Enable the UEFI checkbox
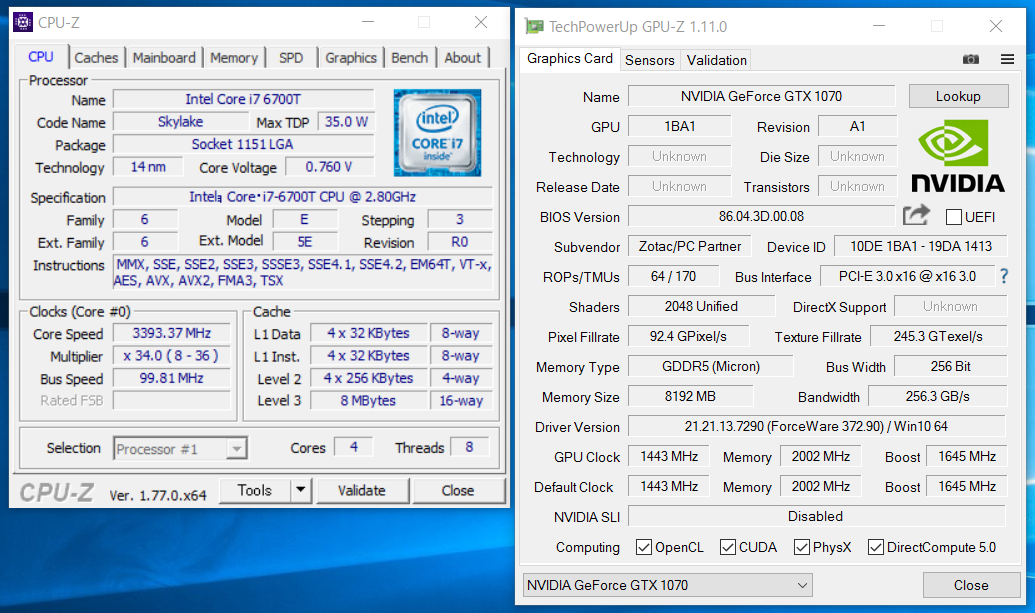1035x613 pixels. [953, 217]
